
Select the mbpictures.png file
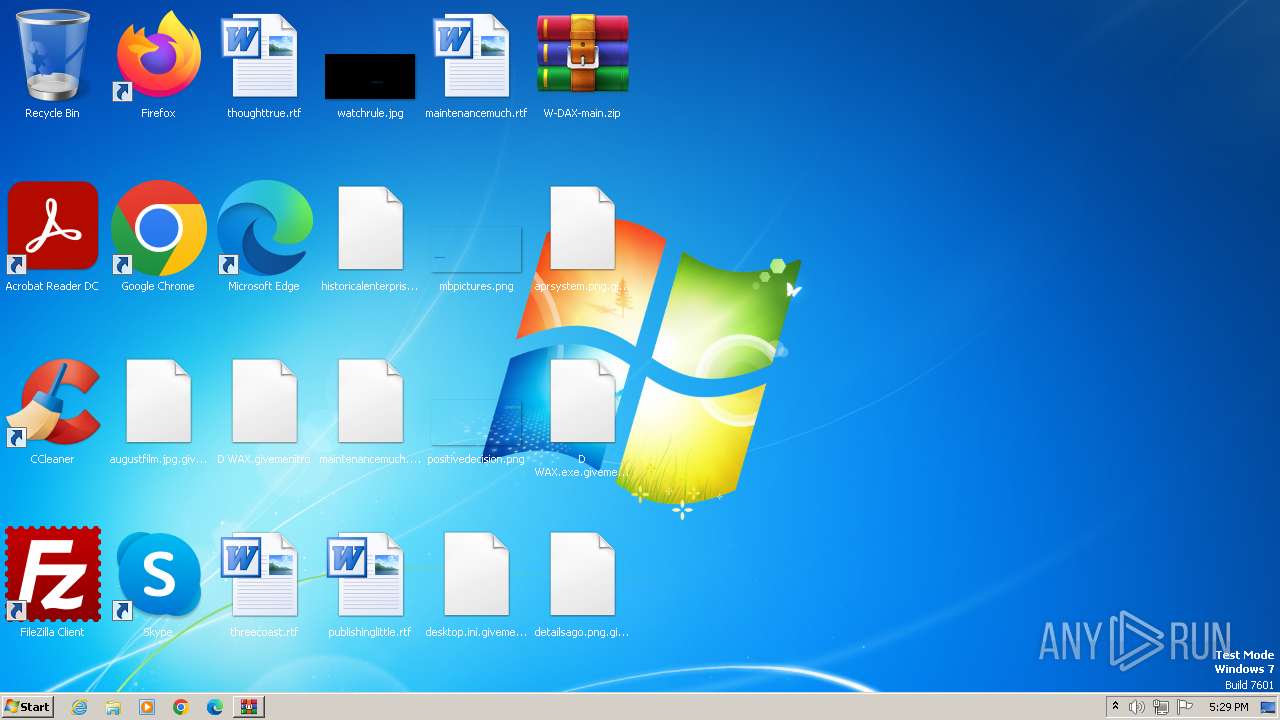[476, 258]
